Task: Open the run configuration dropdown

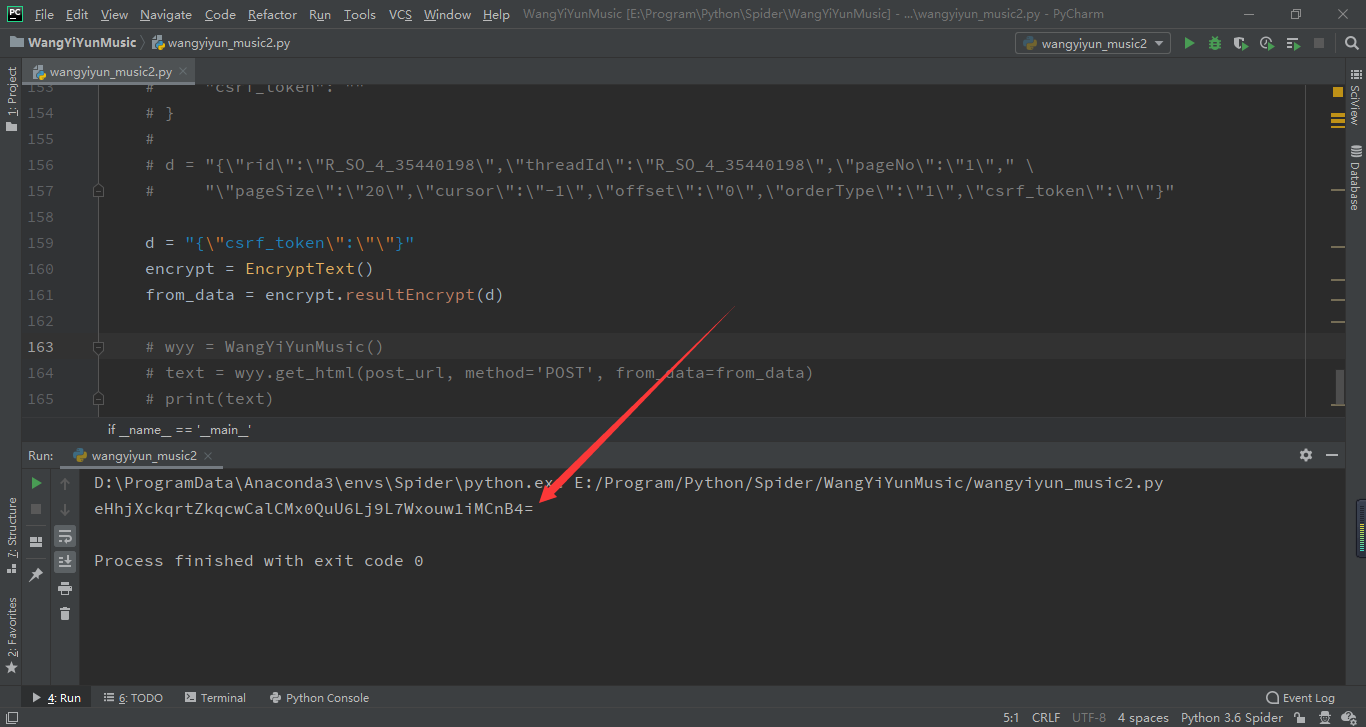Action: click(1093, 43)
